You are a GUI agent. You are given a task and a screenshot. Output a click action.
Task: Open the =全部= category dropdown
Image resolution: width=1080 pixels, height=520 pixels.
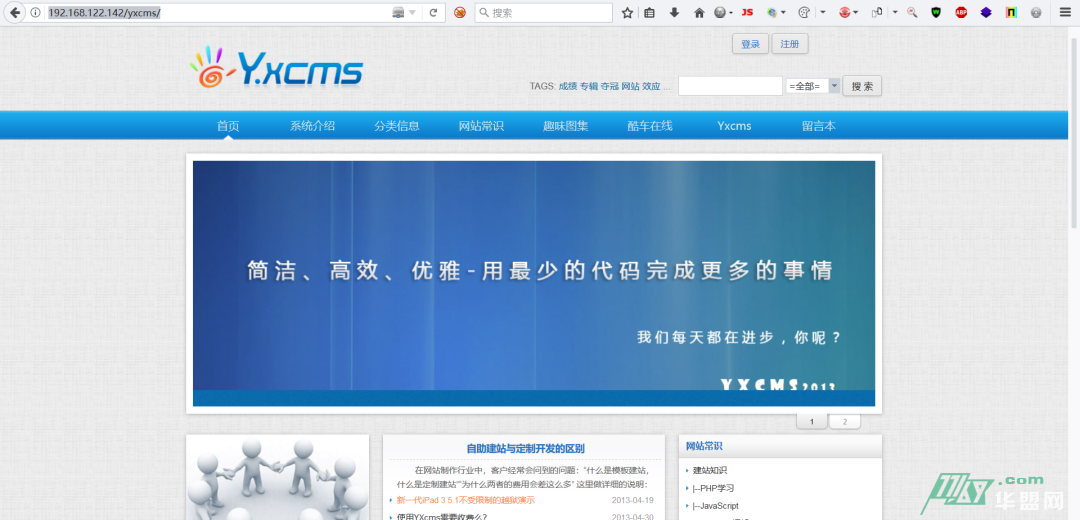pyautogui.click(x=813, y=86)
